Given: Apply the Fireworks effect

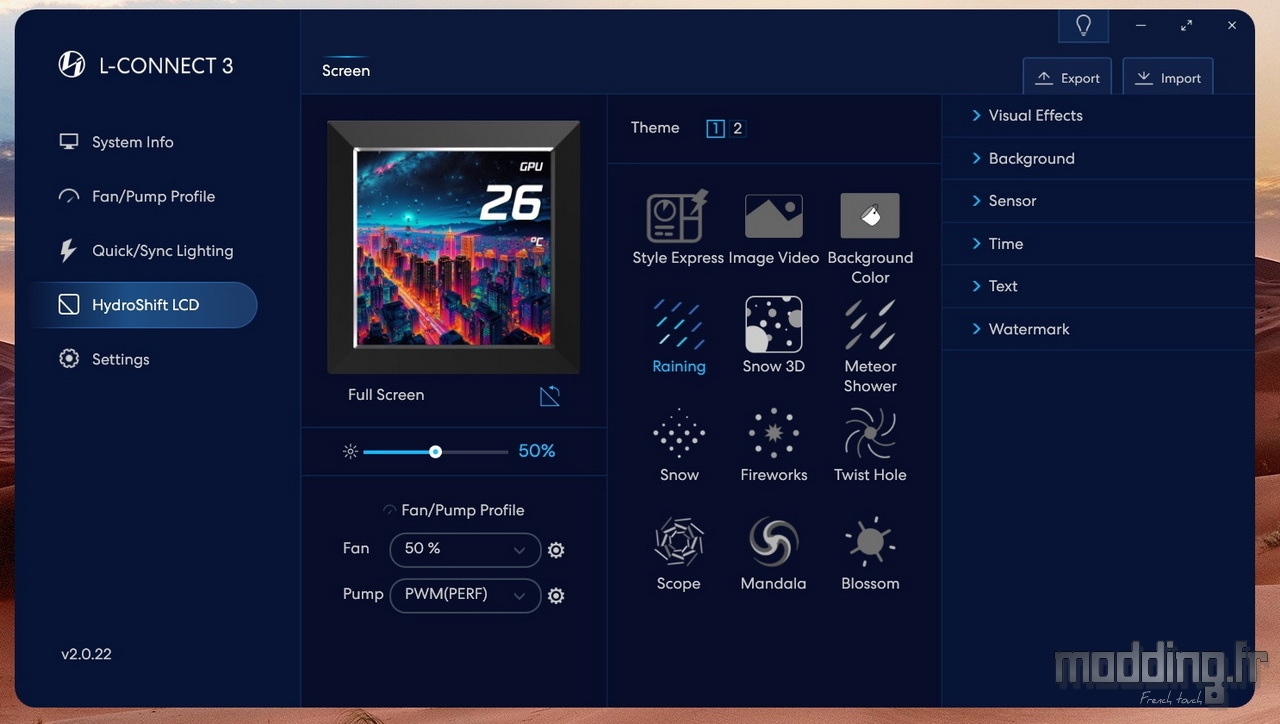Looking at the screenshot, I should [x=773, y=434].
